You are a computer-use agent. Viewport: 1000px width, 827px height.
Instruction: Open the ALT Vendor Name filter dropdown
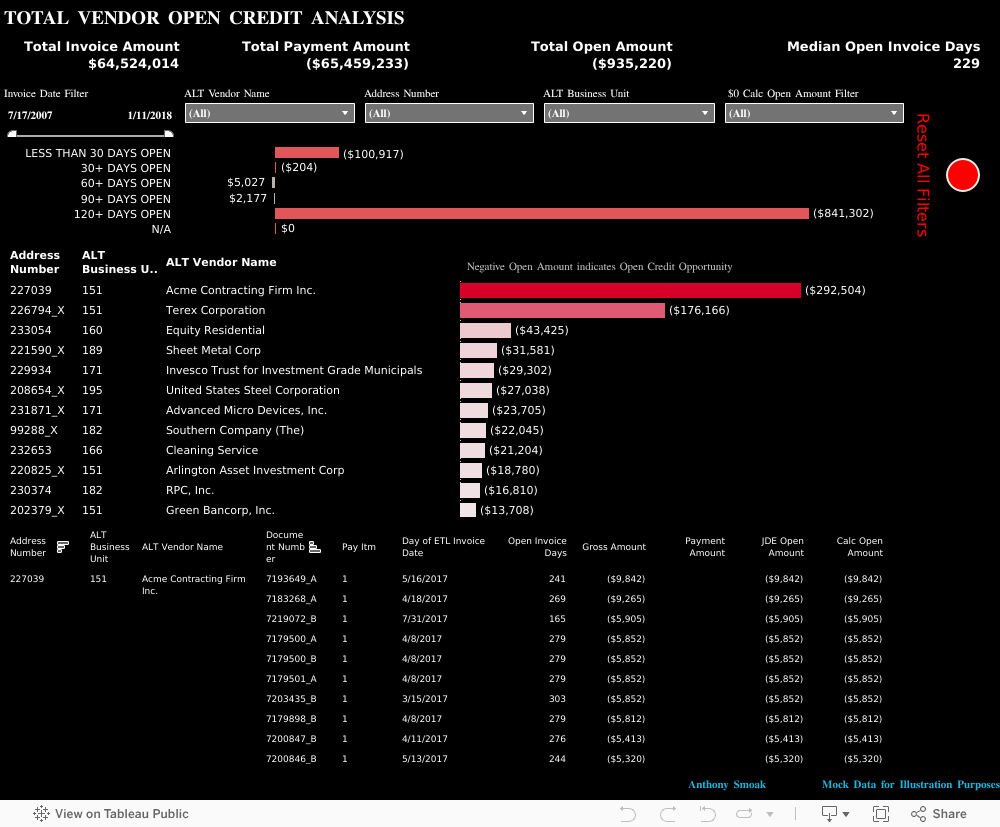[269, 113]
